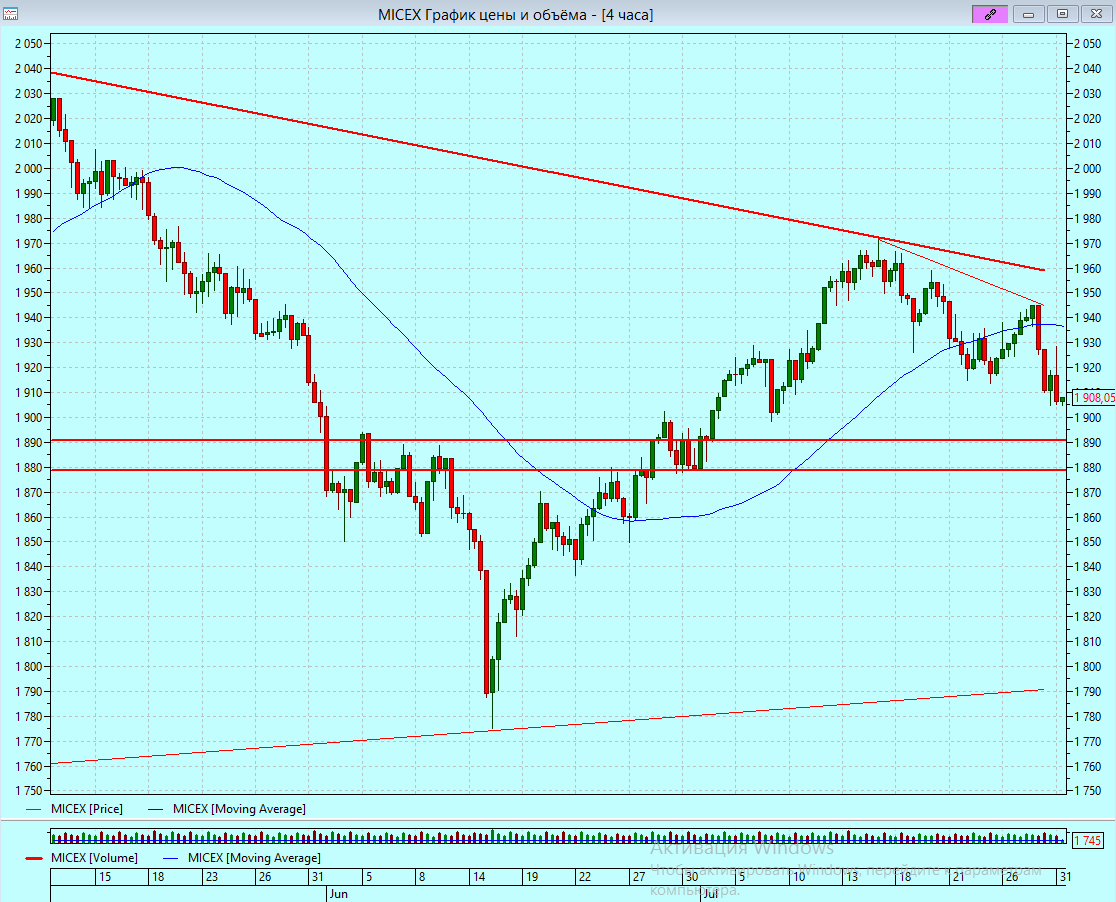Maximize the MICEX chart window

(1063, 14)
